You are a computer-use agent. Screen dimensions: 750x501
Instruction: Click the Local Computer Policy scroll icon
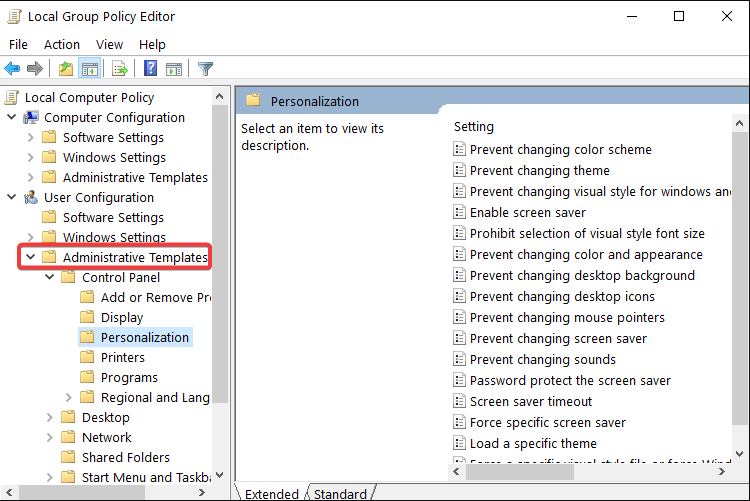point(12,97)
